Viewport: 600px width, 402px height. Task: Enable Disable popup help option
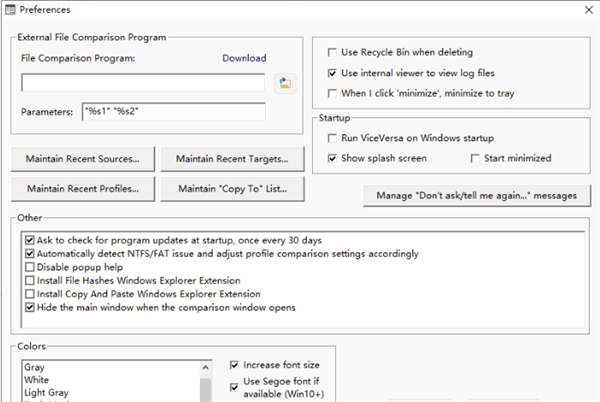(29, 267)
